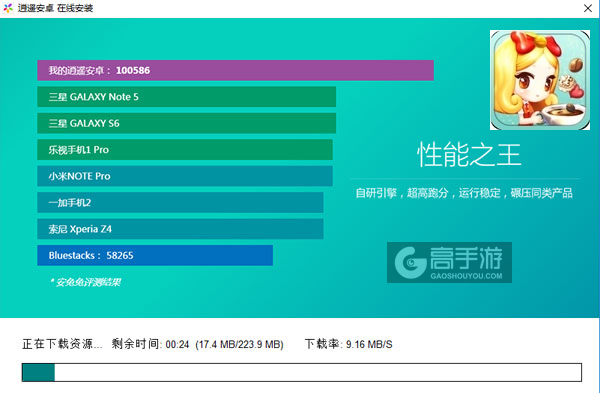Click the 自研引擎 超高跑分 description line
This screenshot has width=600, height=393.
click(x=464, y=193)
